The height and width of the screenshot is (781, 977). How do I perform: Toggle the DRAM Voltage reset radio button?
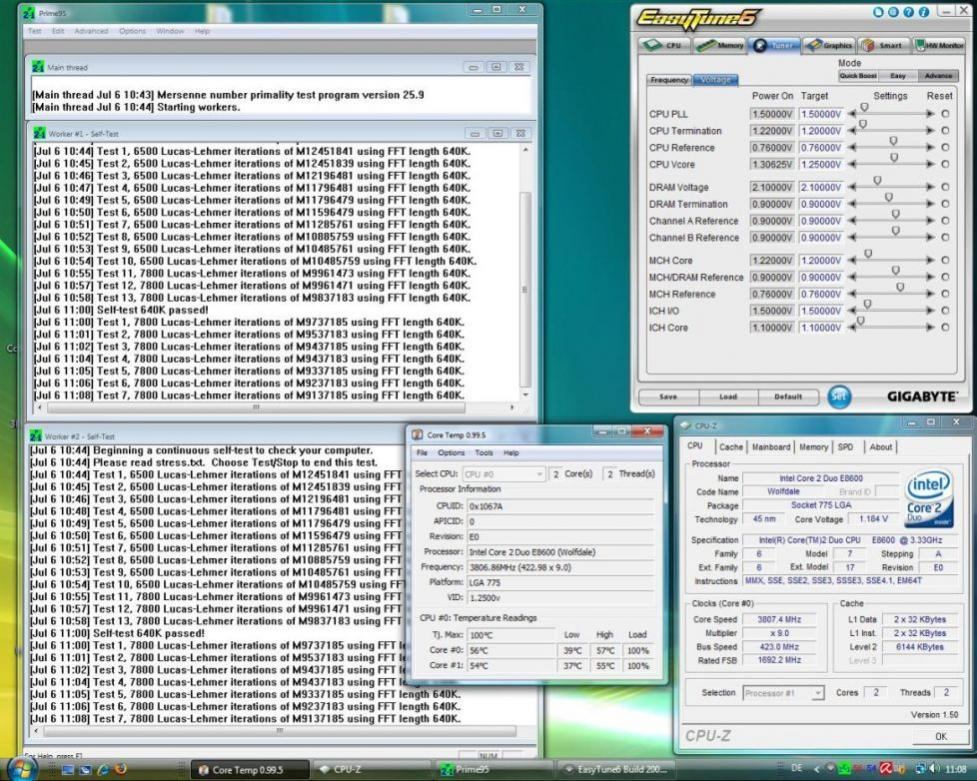point(945,187)
